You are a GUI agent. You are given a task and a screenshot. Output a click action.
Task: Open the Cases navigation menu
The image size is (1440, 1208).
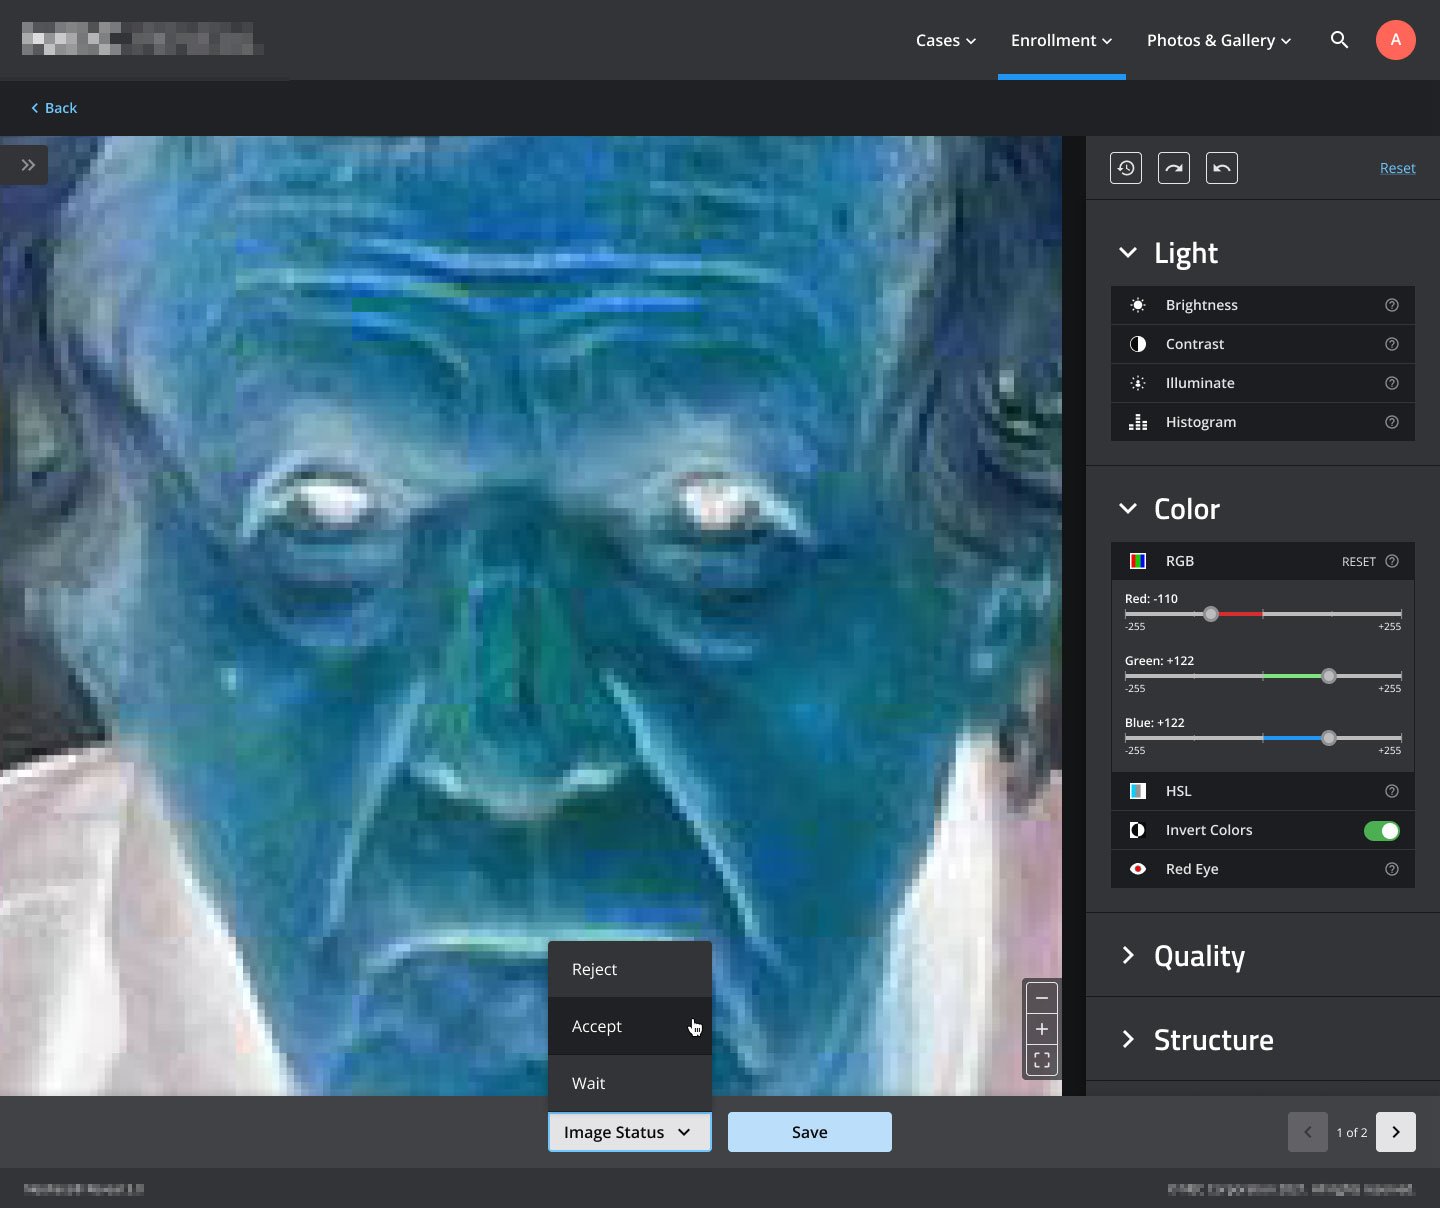[x=946, y=40]
